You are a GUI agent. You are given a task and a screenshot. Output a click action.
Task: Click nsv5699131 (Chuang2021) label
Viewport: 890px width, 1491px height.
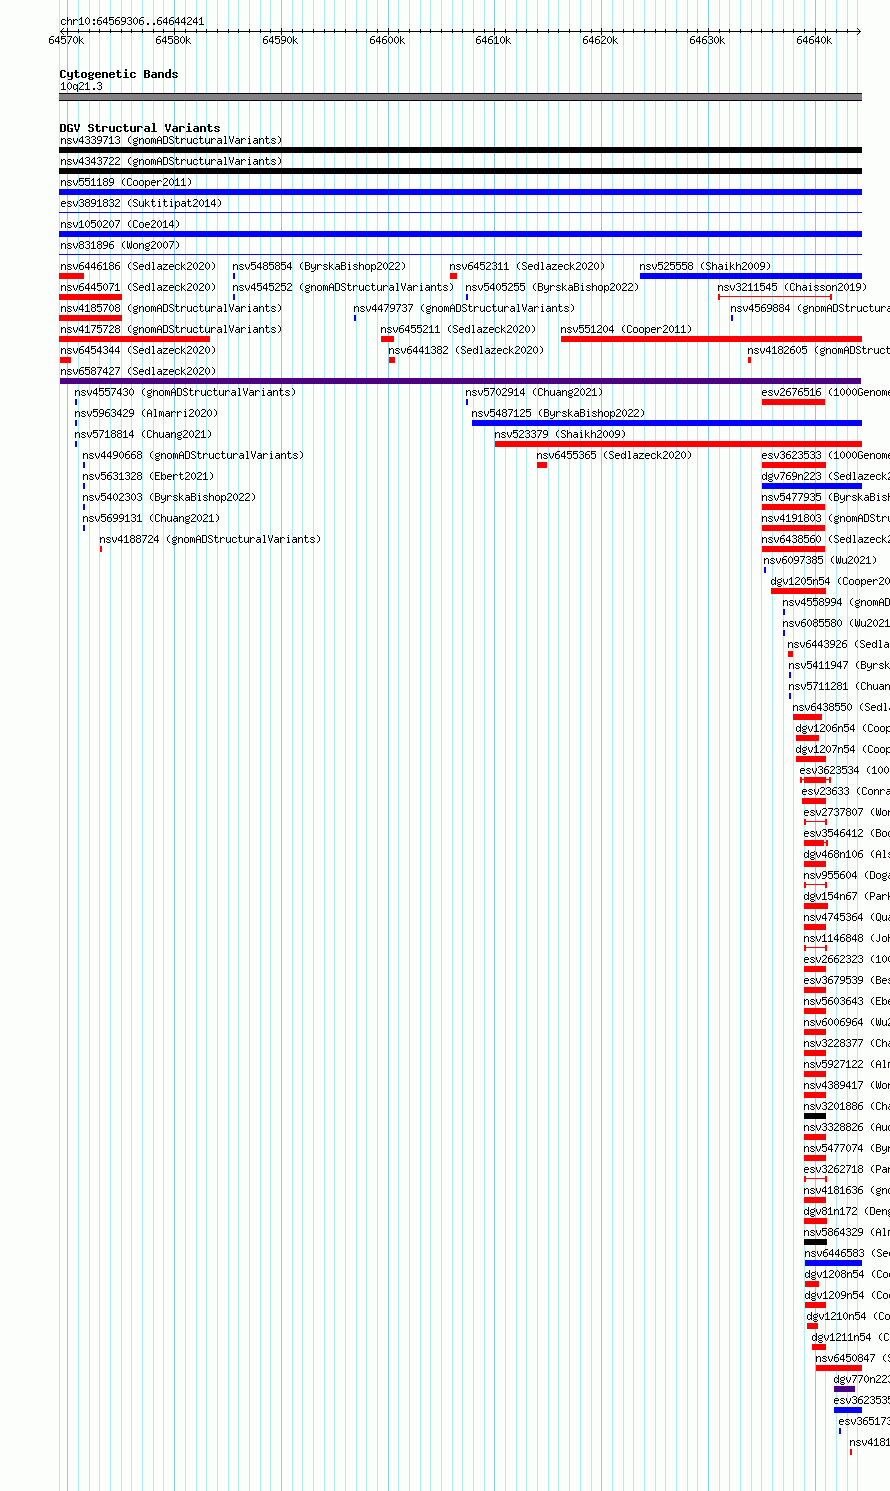pyautogui.click(x=152, y=518)
